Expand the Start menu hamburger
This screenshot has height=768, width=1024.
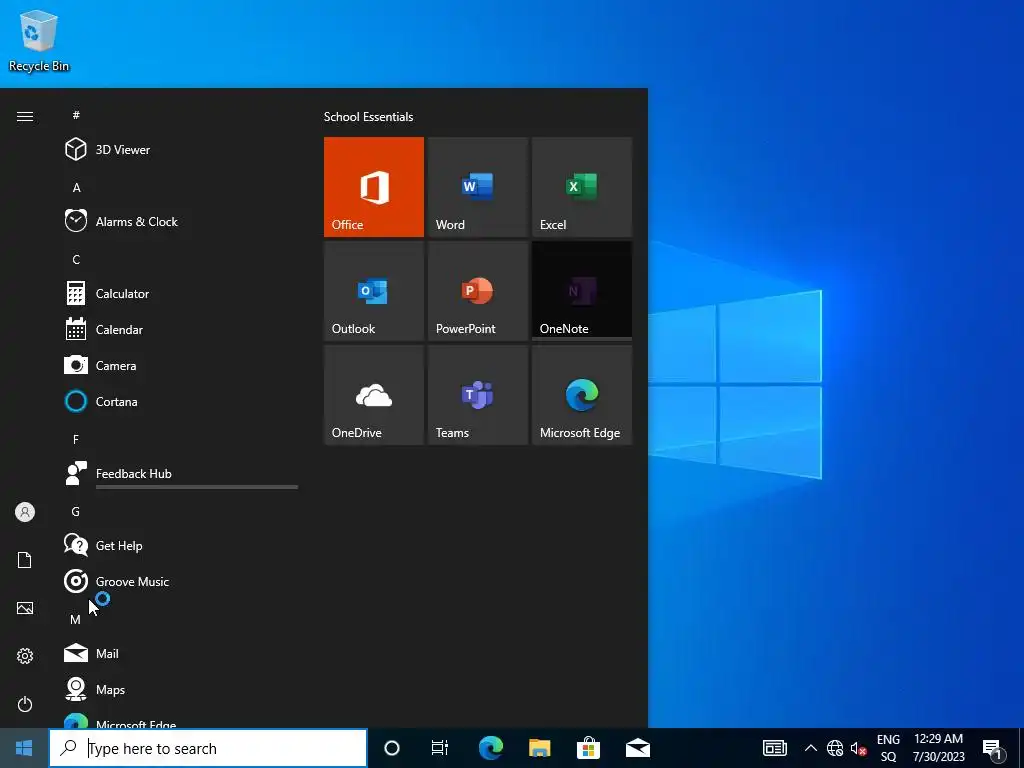25,116
